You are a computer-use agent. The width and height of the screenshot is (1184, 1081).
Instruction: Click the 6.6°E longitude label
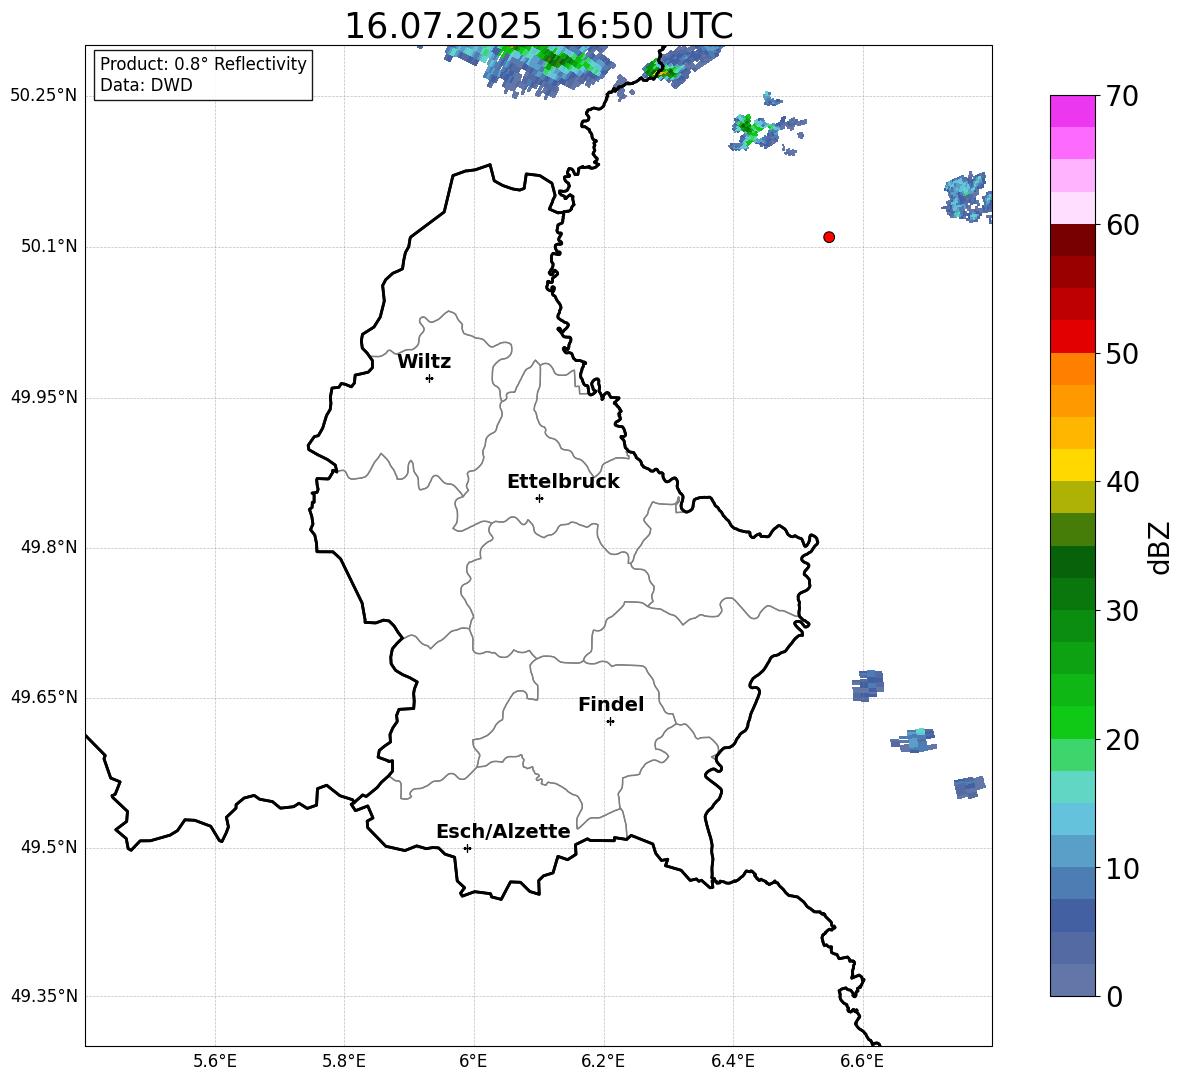[x=862, y=1061]
